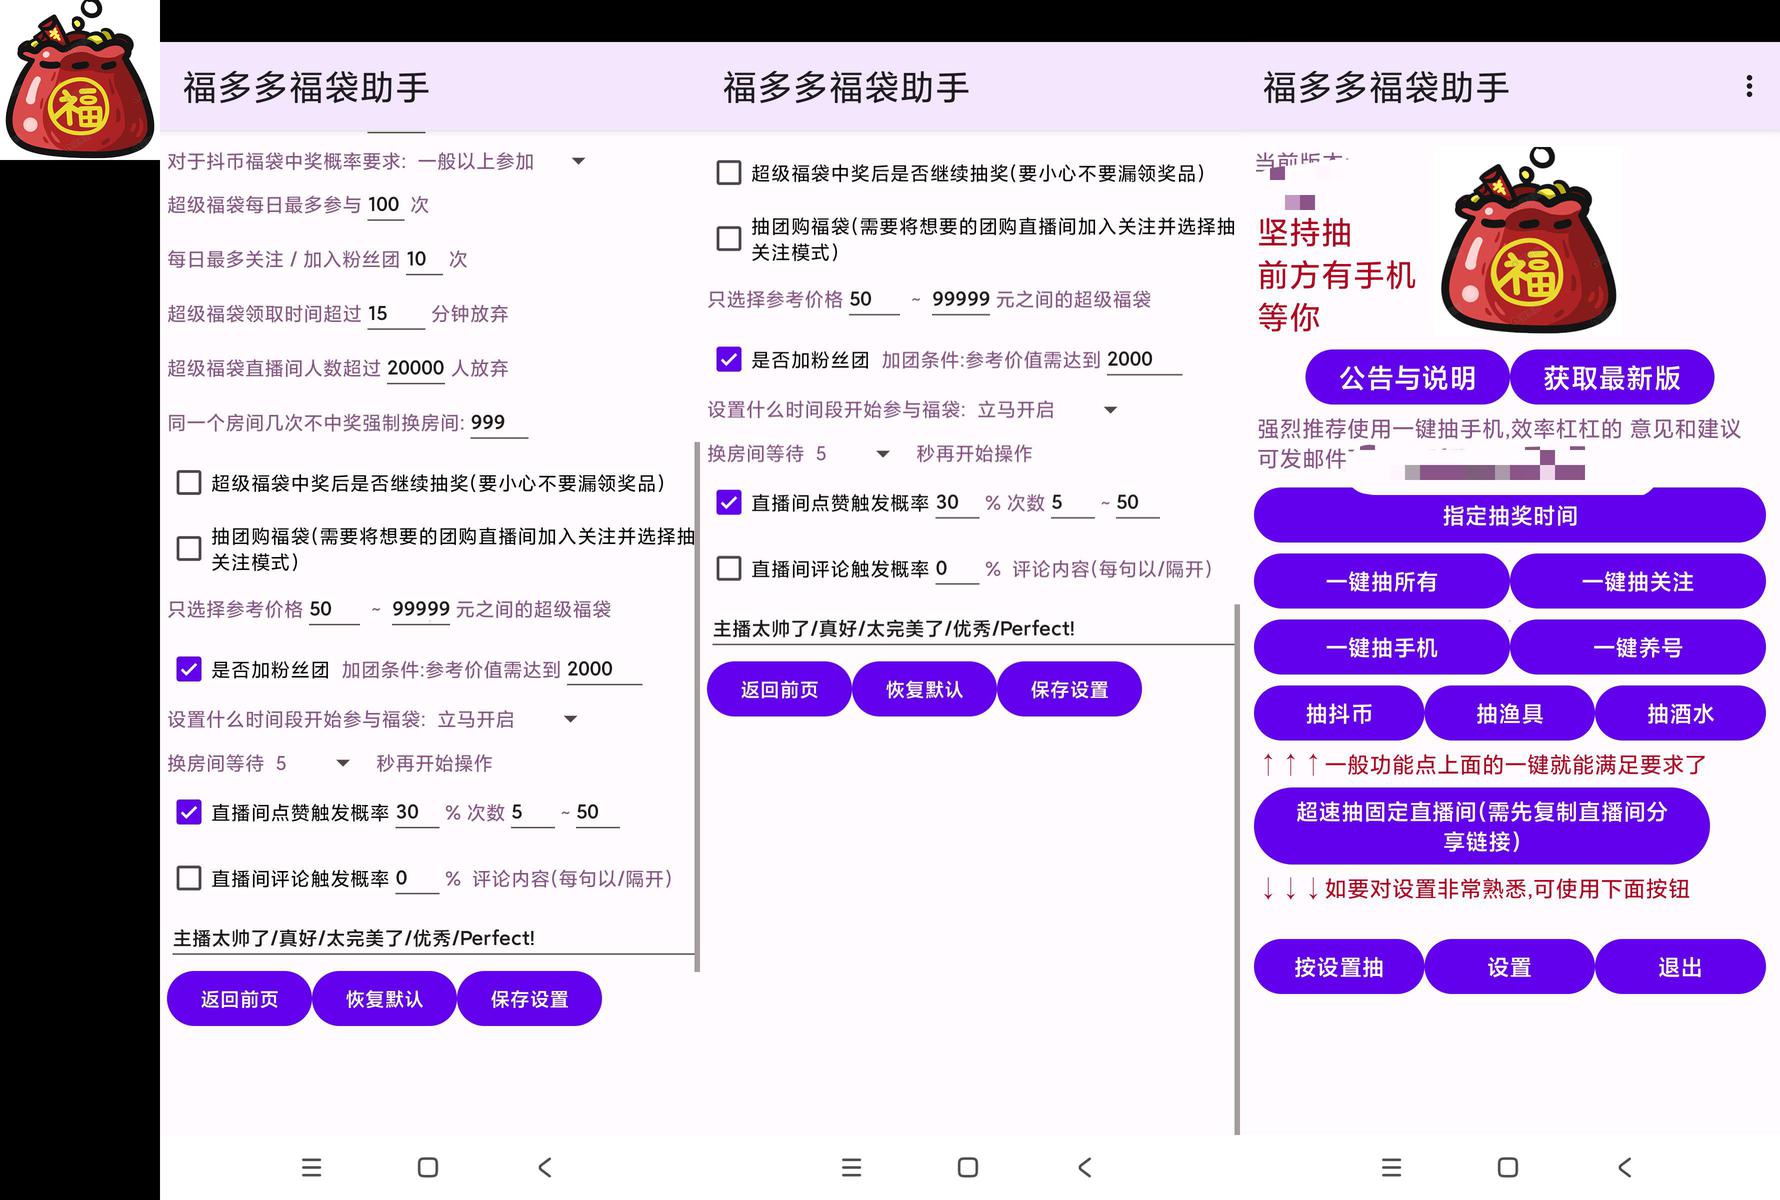Open the three-dot overflow menu
Viewport: 1780px width, 1200px height.
coord(1749,87)
